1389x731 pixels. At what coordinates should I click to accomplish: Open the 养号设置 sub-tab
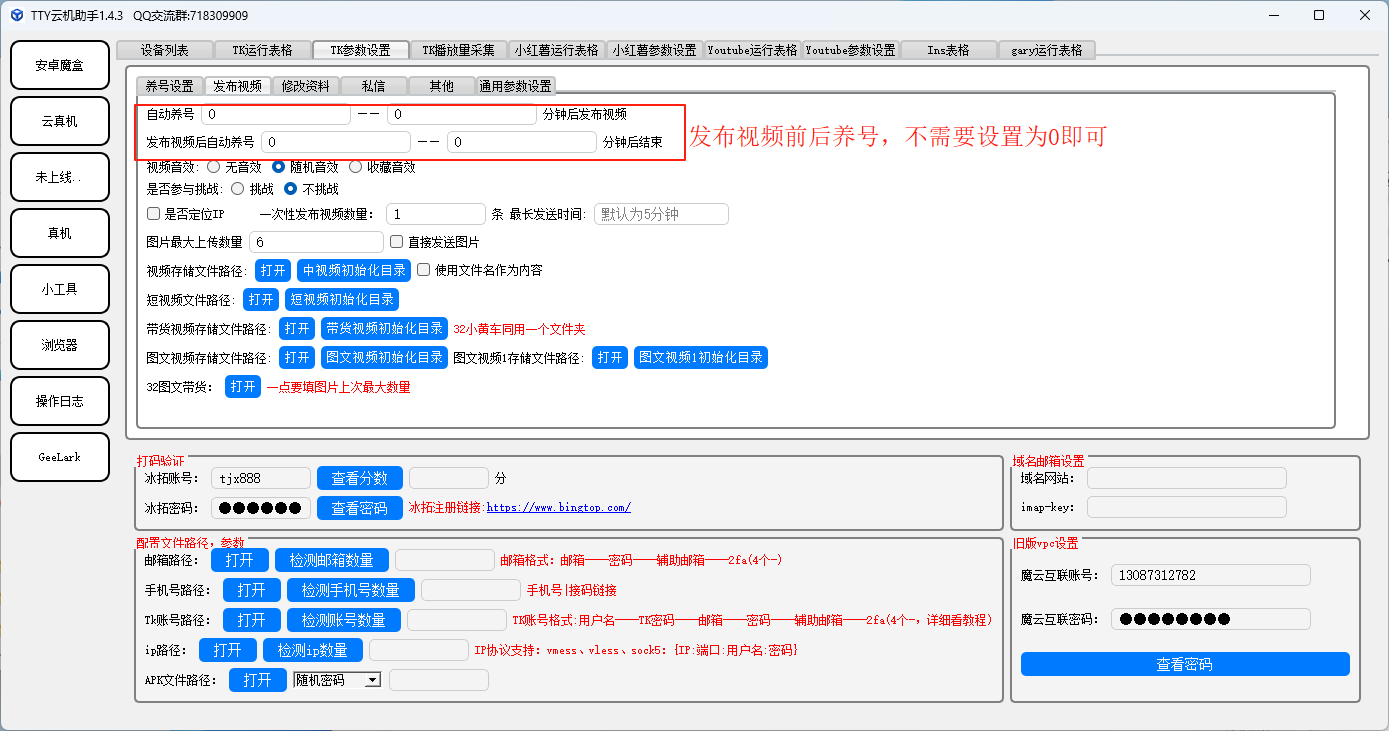click(x=170, y=86)
